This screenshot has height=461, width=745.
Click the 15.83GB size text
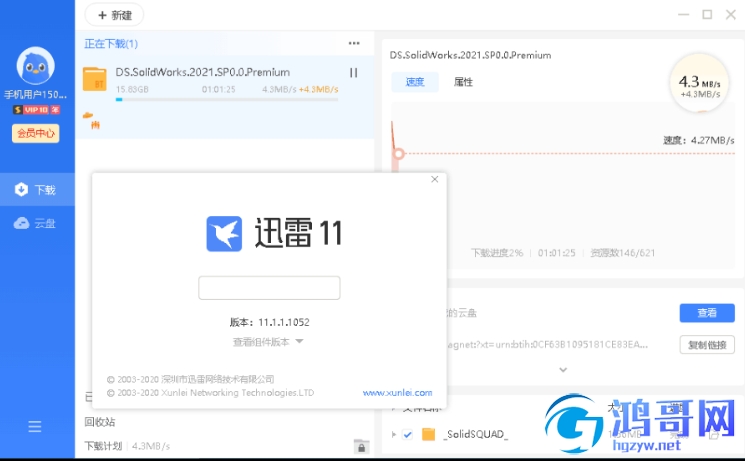tap(132, 89)
